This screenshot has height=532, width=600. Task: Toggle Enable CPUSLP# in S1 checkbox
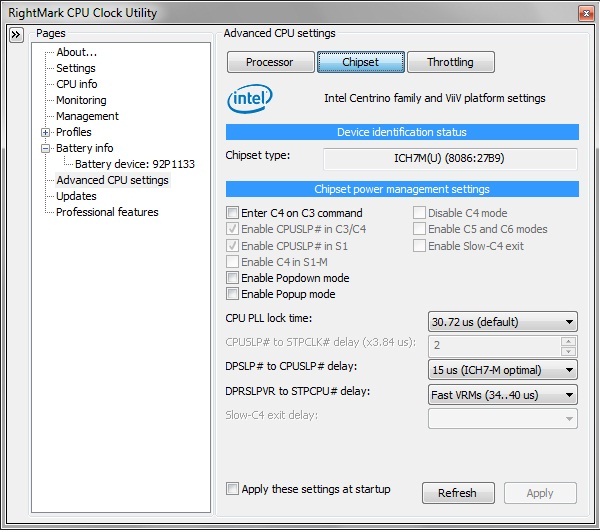[x=232, y=246]
